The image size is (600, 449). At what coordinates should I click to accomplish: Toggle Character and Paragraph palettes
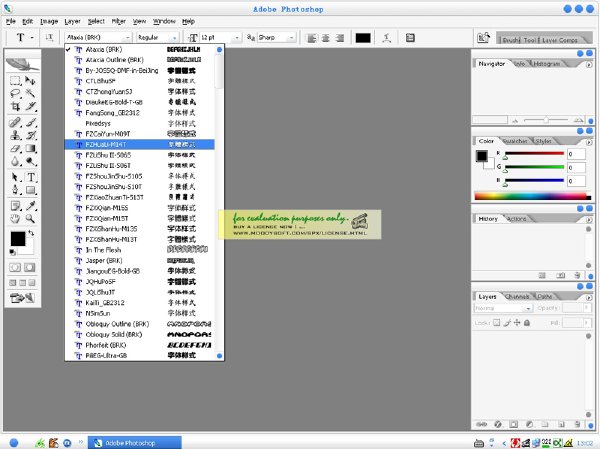pyautogui.click(x=410, y=38)
